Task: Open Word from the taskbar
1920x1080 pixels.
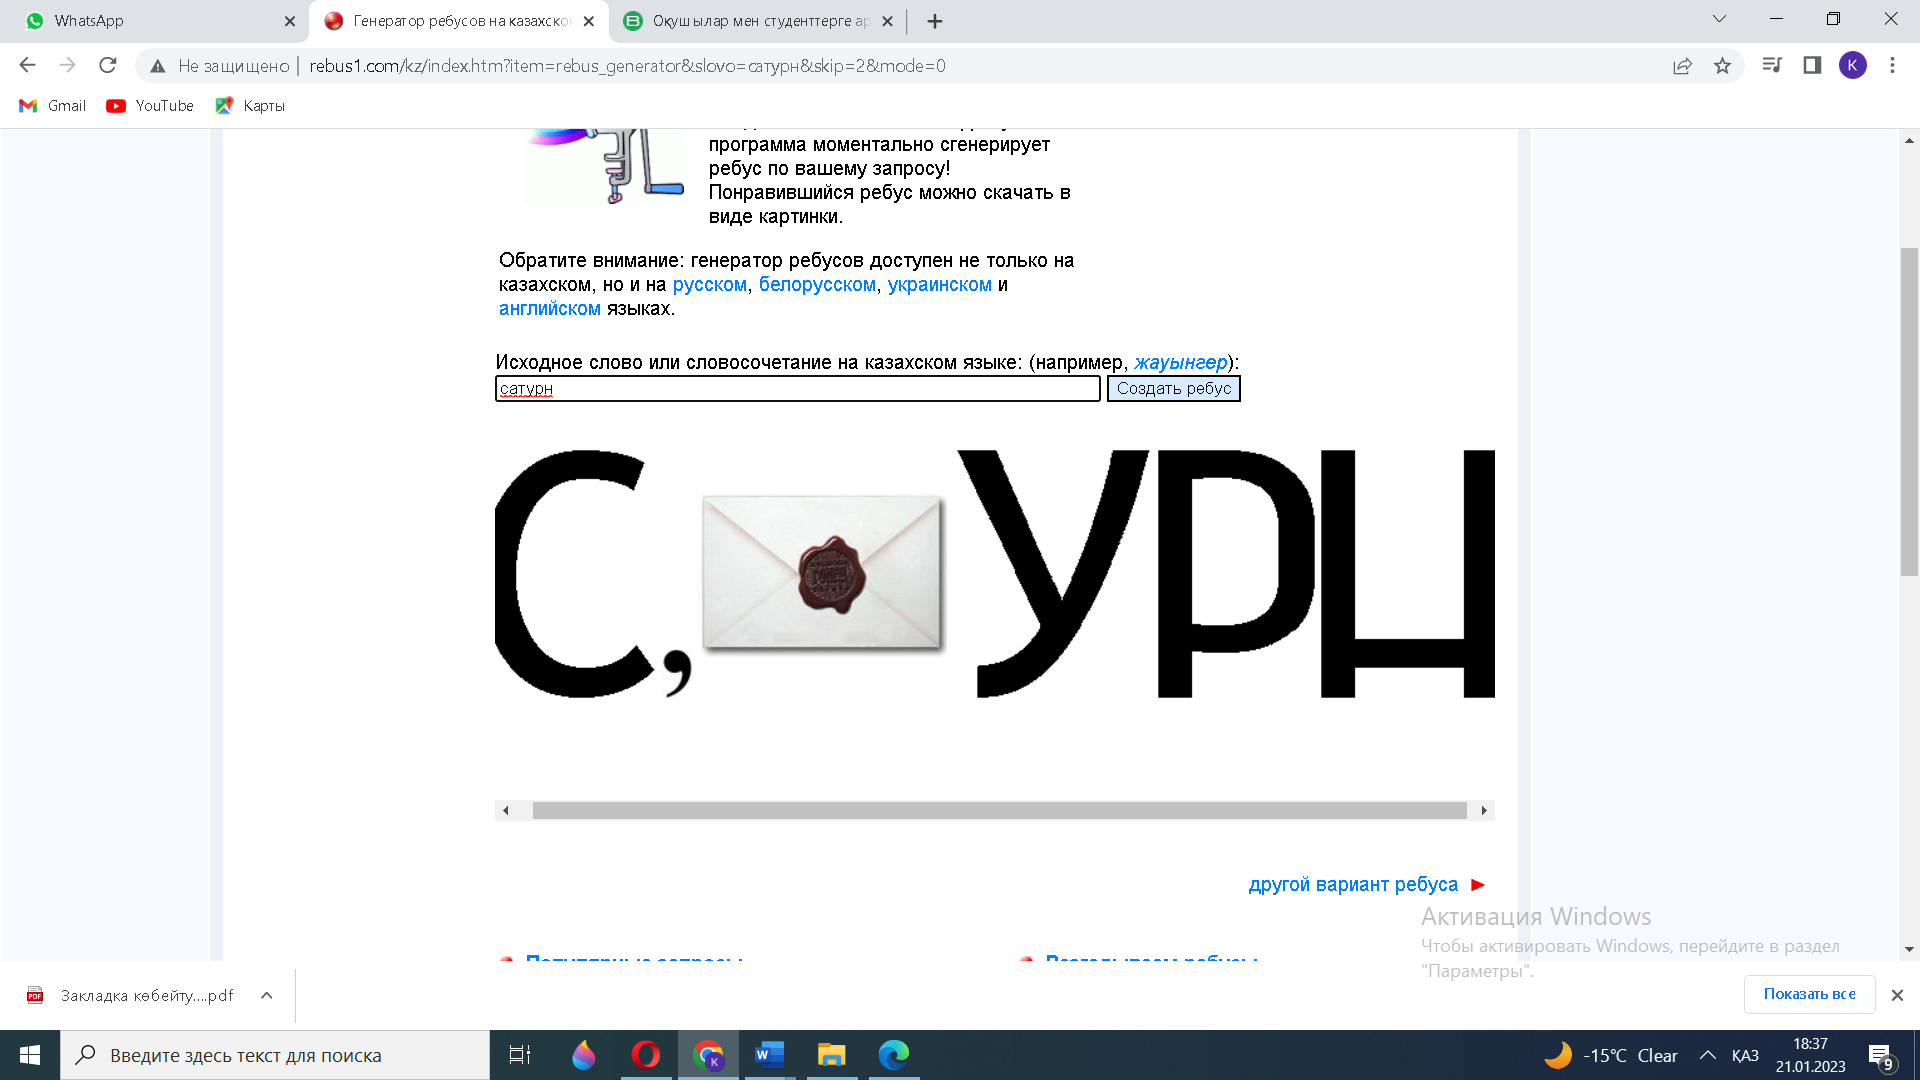Action: tap(769, 1055)
